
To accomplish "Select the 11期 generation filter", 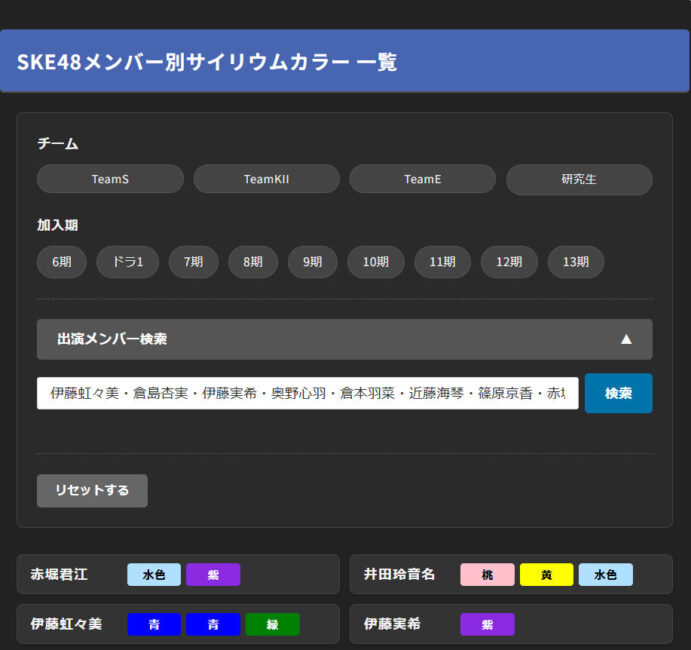I will pos(442,262).
